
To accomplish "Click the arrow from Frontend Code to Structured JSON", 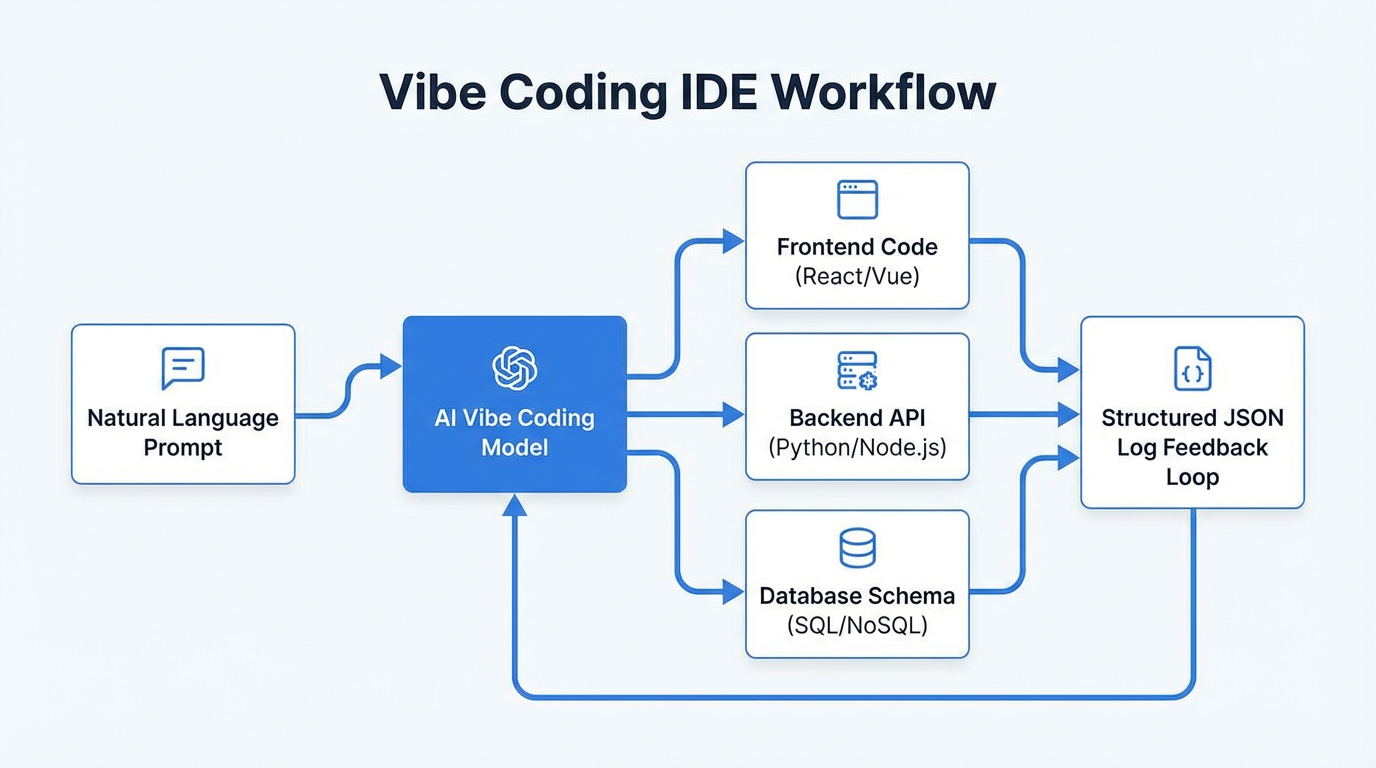I will [1020, 300].
